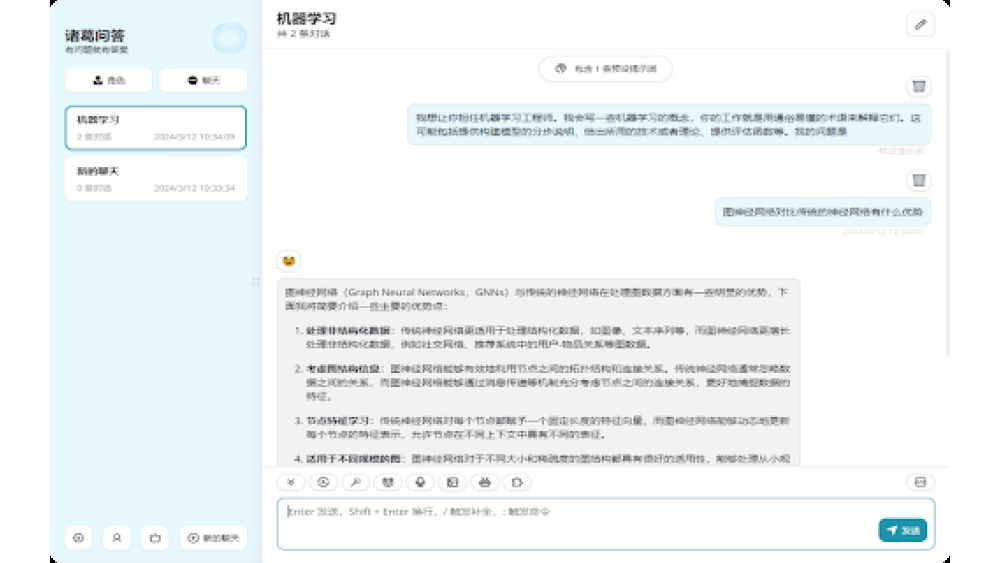Click the envelope-like icon at the toolbar's right end

(x=920, y=482)
